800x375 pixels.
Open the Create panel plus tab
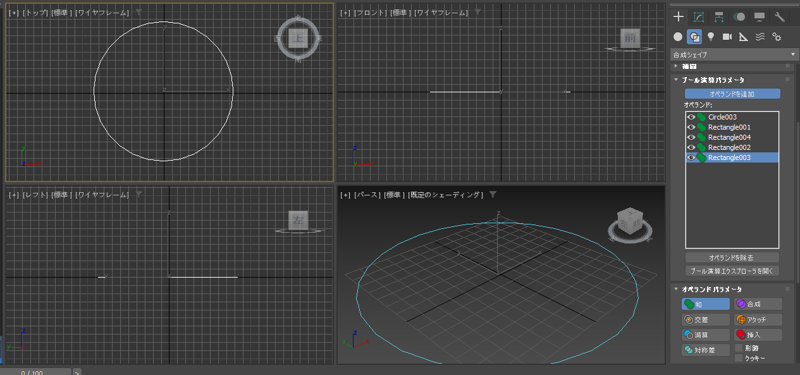[x=678, y=17]
